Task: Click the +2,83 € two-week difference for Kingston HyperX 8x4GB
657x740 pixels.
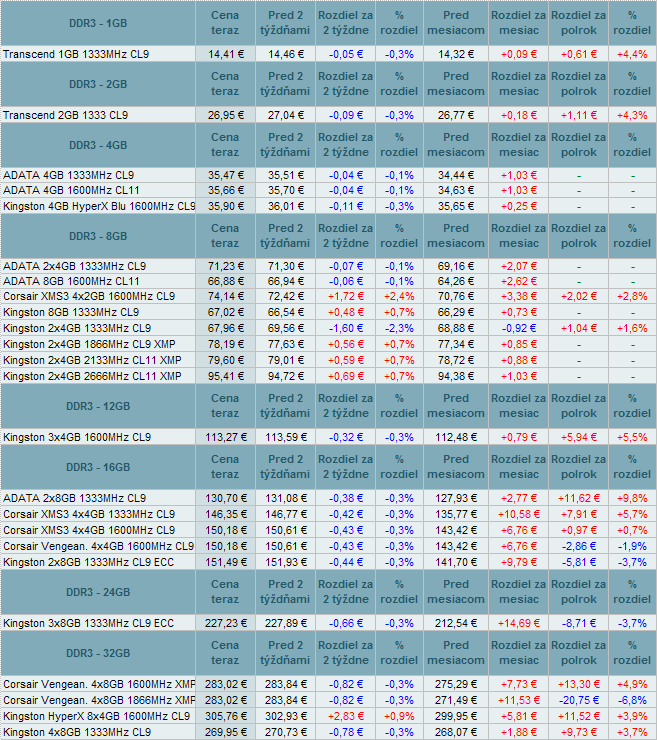Action: click(346, 716)
